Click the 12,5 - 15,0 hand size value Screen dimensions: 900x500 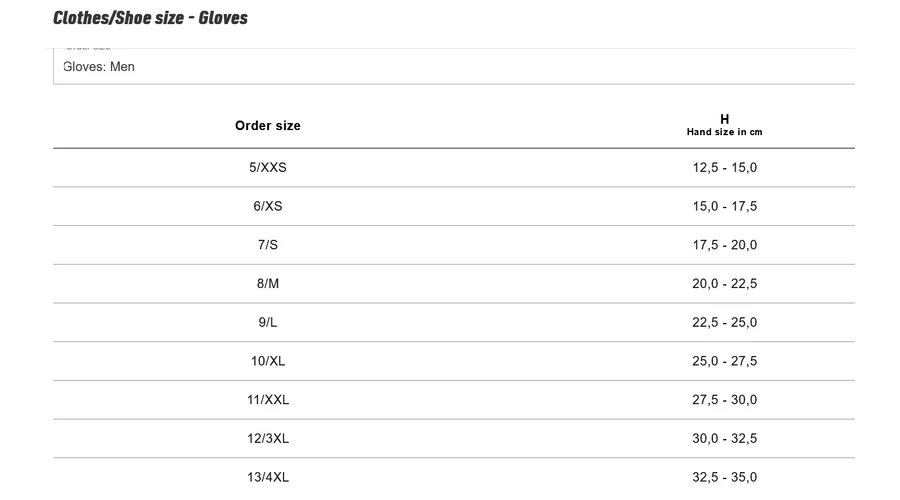tap(724, 168)
